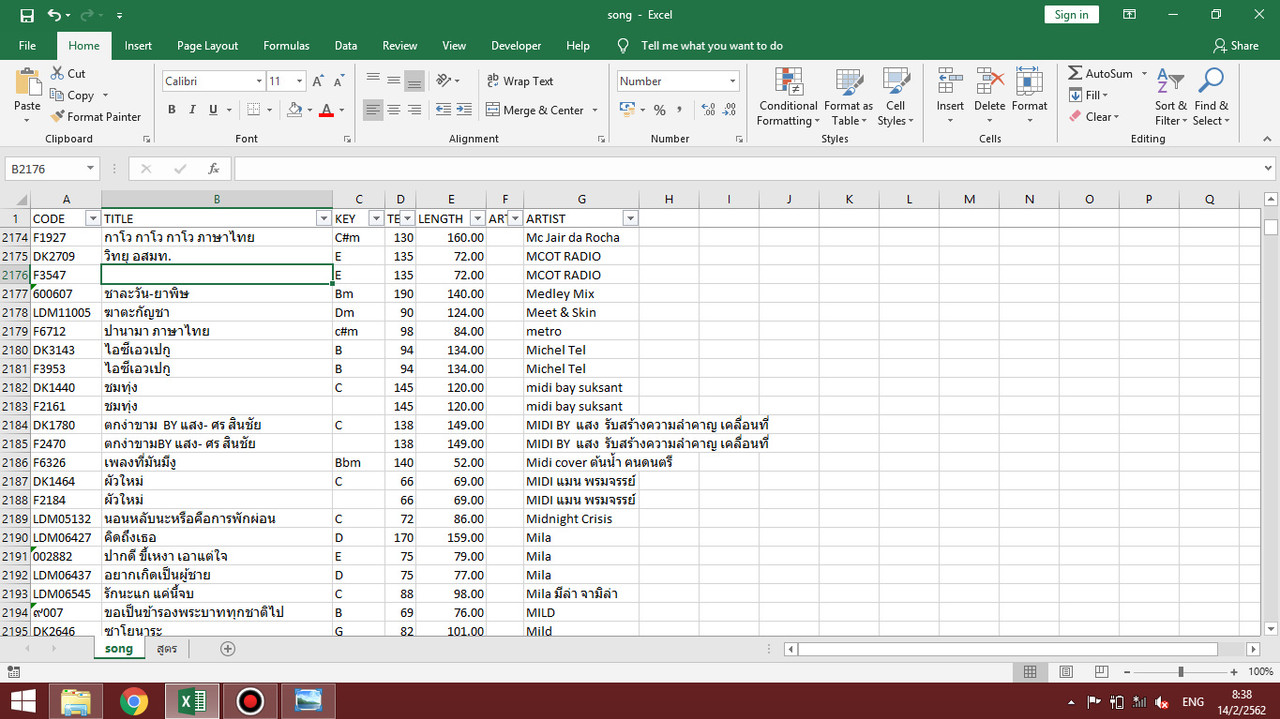This screenshot has height=719, width=1280.
Task: Switch to the สูตร sheet tab
Action: 167,649
